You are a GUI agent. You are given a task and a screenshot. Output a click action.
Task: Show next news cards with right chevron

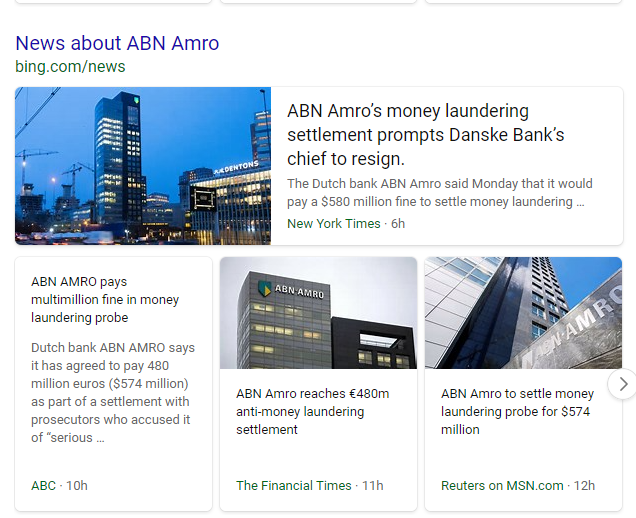[623, 384]
